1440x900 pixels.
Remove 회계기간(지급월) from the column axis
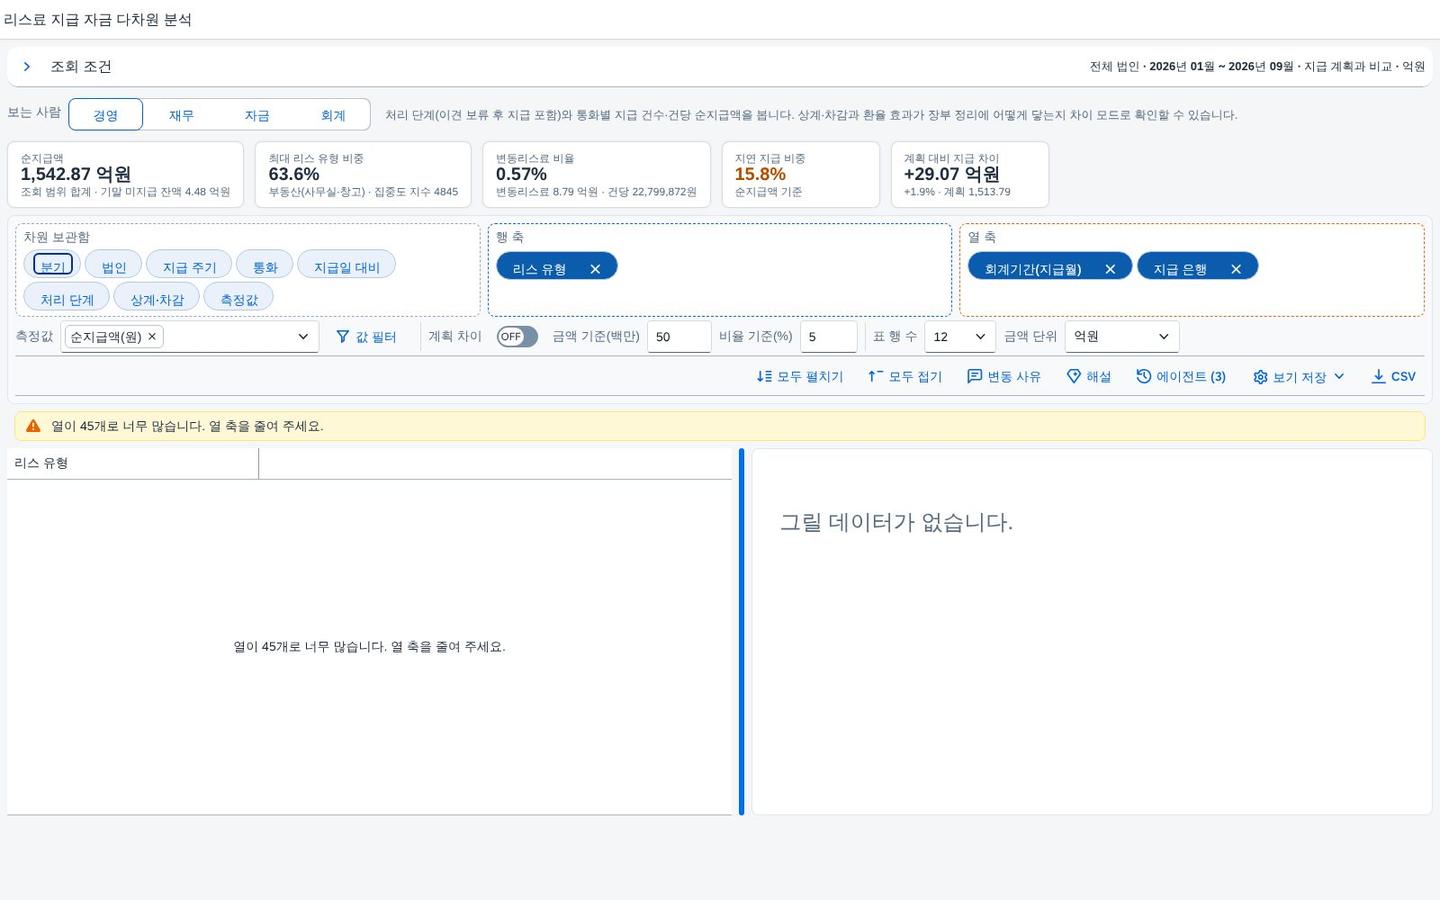pos(1110,268)
